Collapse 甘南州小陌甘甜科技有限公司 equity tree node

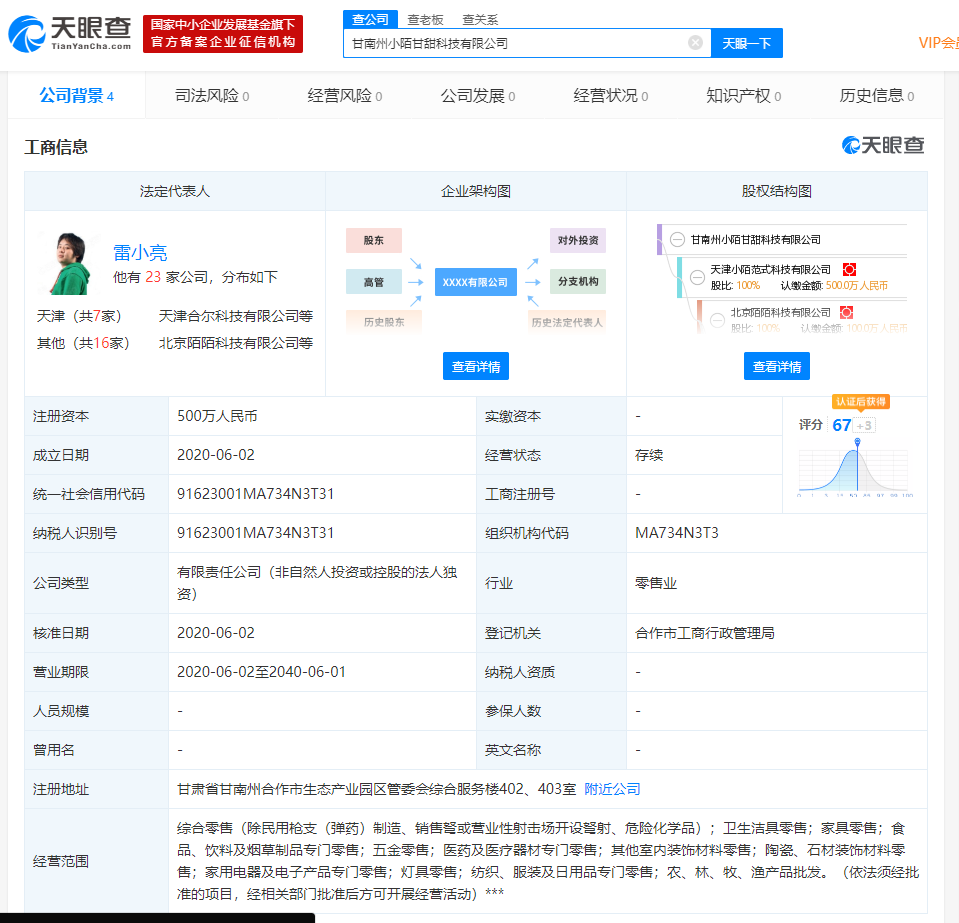pyautogui.click(x=677, y=239)
